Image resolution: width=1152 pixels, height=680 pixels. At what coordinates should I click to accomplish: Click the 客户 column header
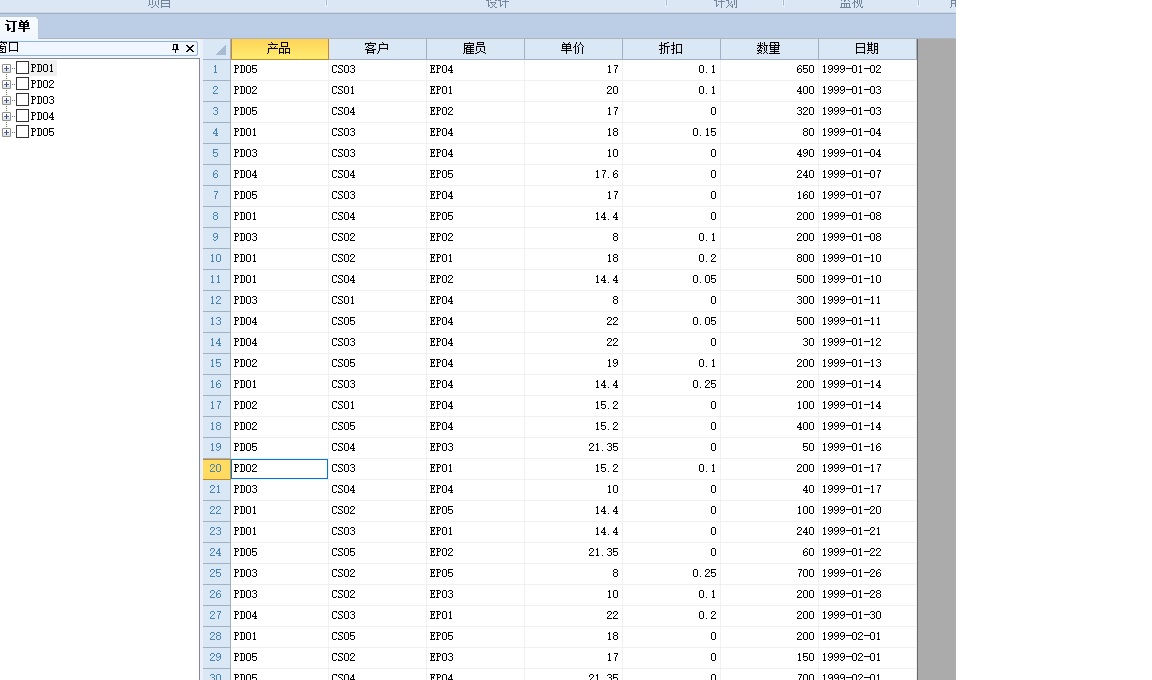click(x=377, y=49)
